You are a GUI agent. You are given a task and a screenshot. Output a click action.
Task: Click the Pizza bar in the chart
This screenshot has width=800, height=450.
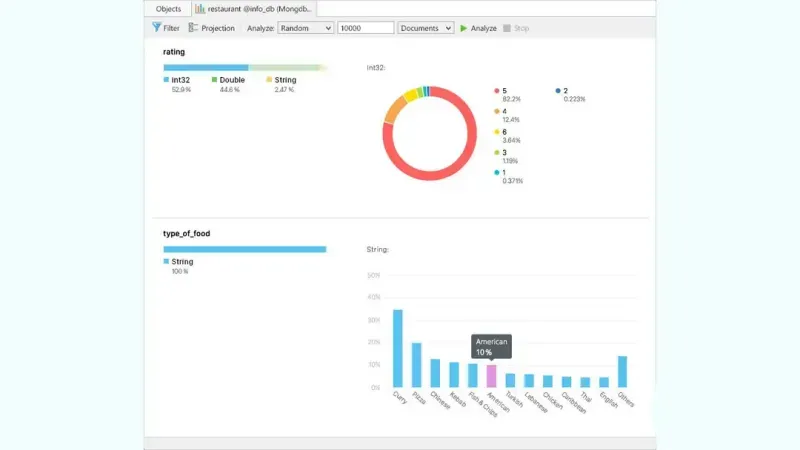416,365
